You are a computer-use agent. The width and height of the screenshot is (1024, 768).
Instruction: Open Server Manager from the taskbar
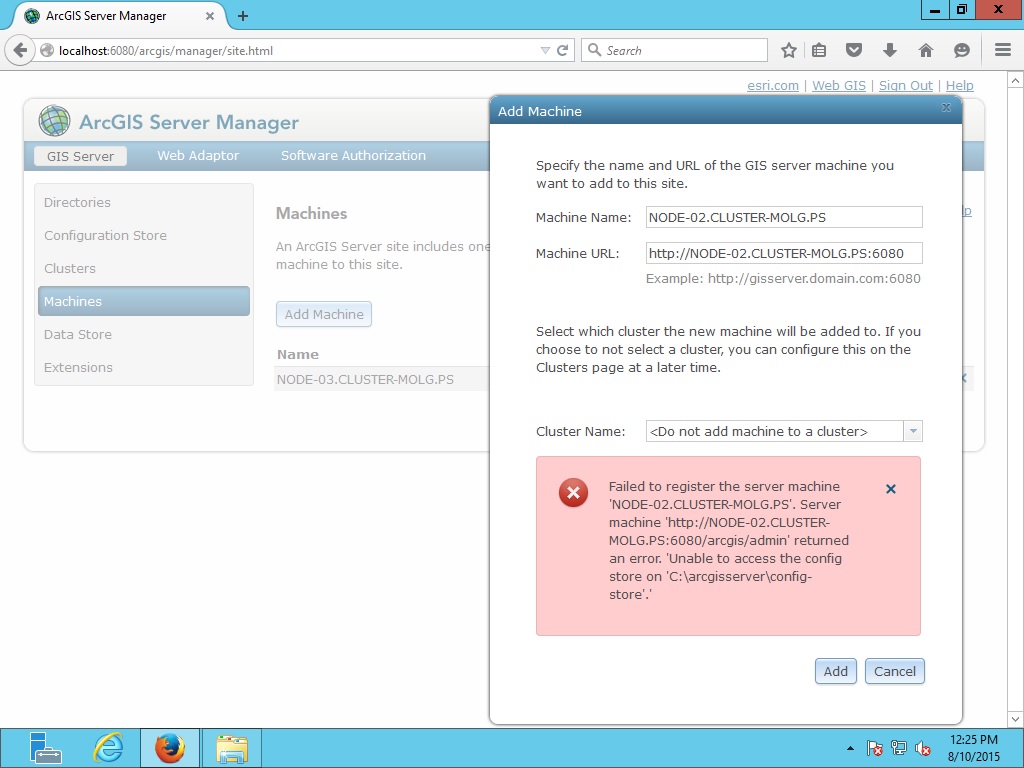tap(45, 748)
